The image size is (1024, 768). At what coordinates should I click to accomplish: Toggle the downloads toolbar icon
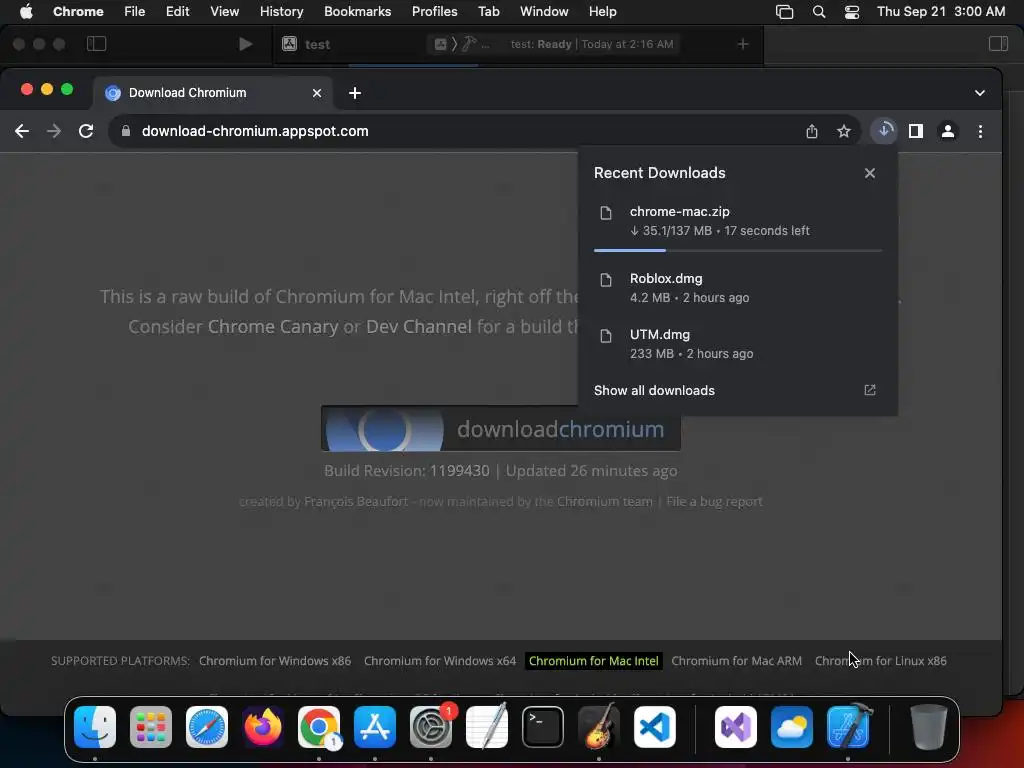click(x=884, y=131)
